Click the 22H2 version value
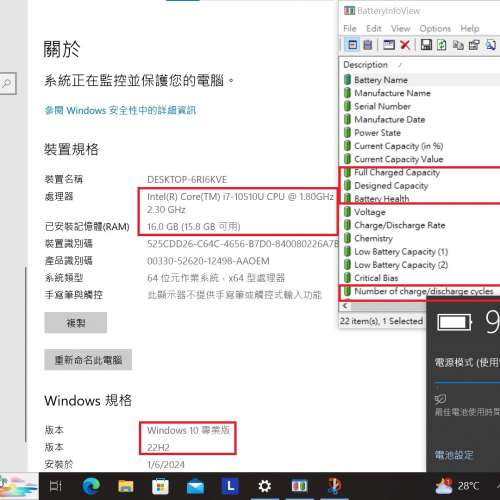The image size is (500, 500). [158, 447]
